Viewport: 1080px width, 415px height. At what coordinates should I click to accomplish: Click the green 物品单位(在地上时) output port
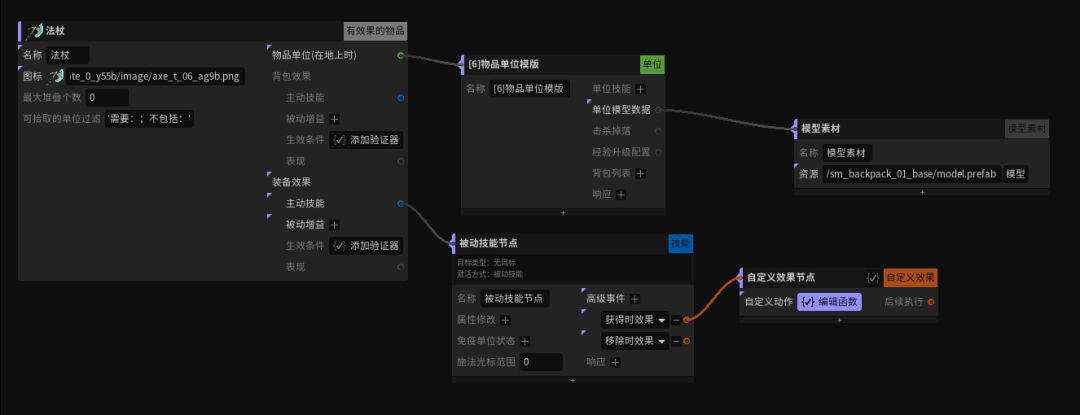[401, 55]
